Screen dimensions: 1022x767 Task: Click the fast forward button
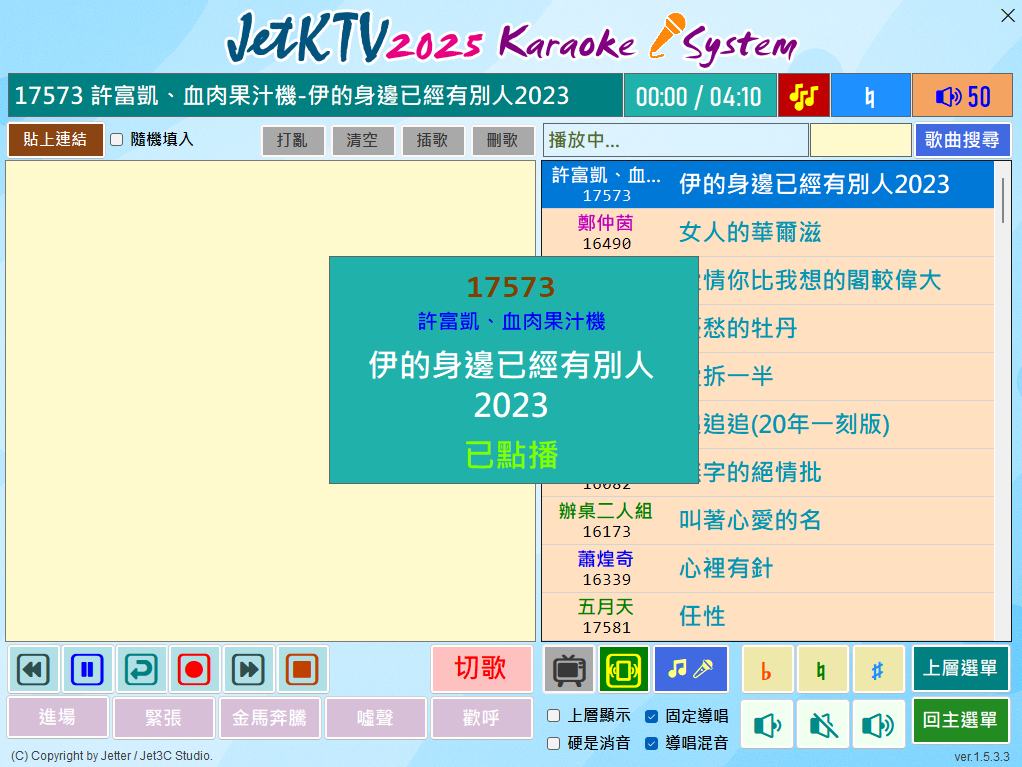click(248, 669)
